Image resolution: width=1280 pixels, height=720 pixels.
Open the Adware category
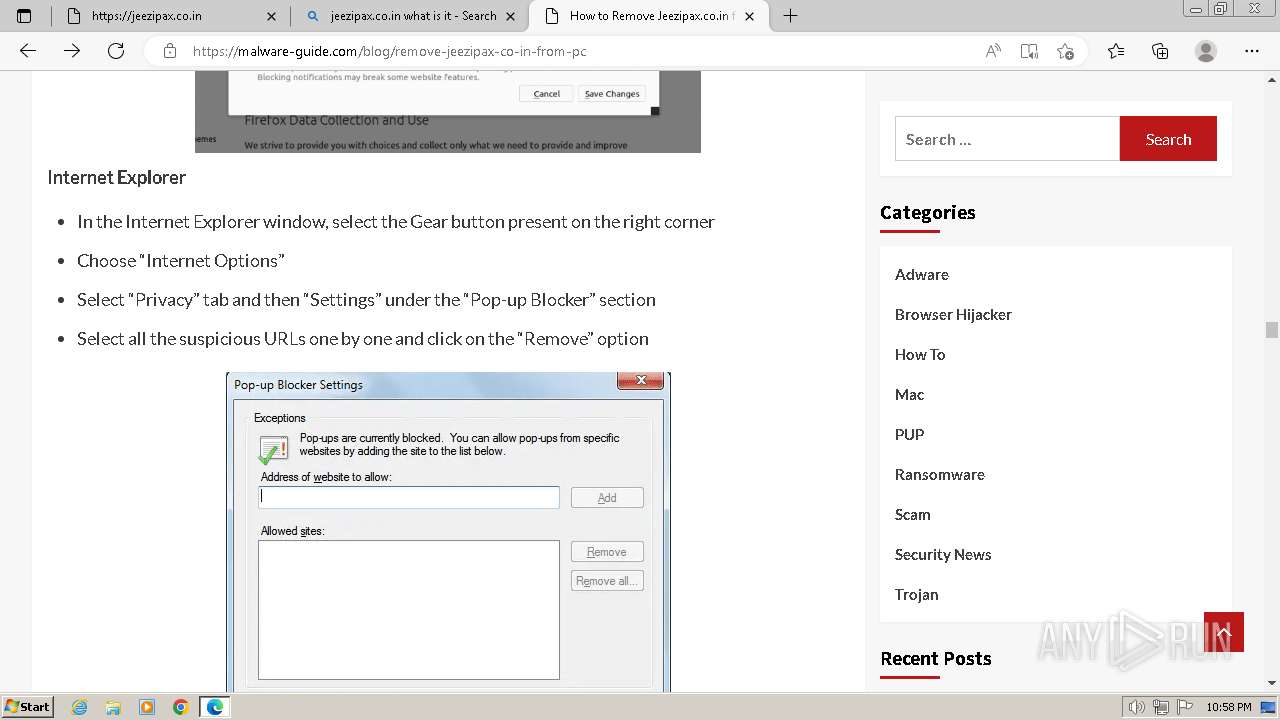coord(922,274)
